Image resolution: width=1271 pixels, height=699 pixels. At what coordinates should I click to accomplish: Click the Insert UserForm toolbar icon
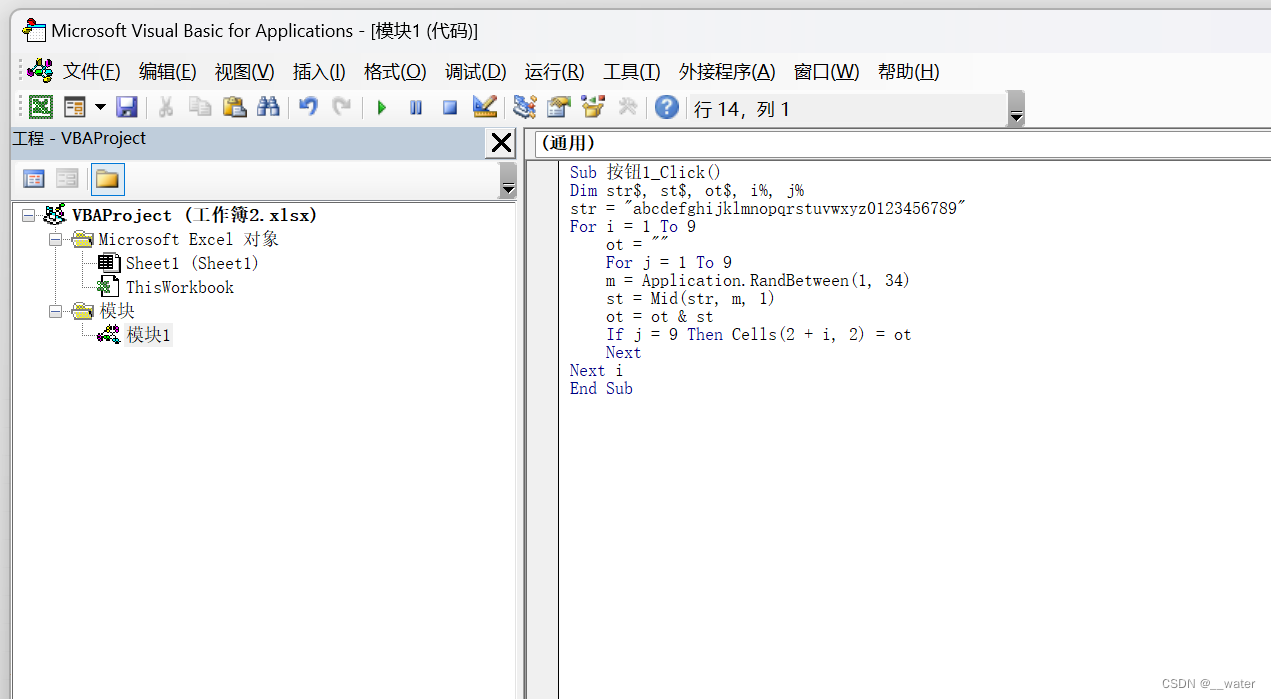pos(75,107)
